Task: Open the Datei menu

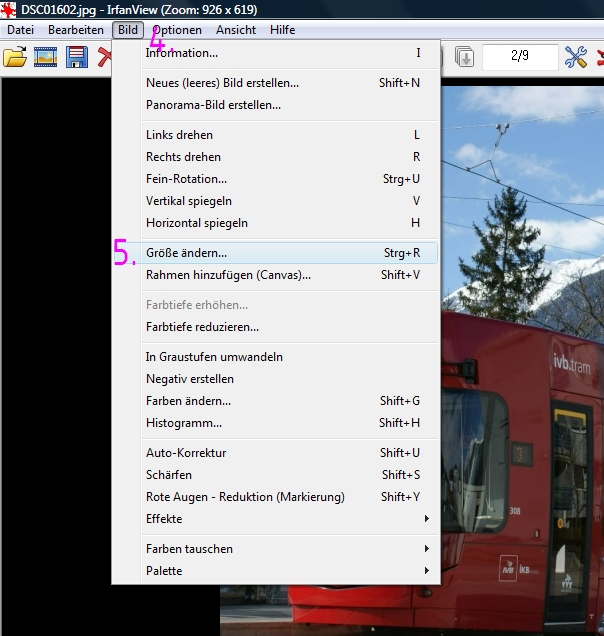Action: [20, 30]
